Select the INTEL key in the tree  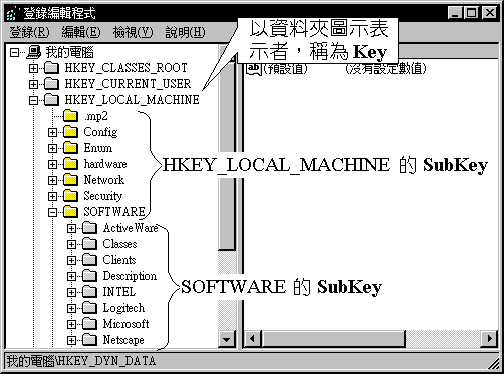point(119,292)
